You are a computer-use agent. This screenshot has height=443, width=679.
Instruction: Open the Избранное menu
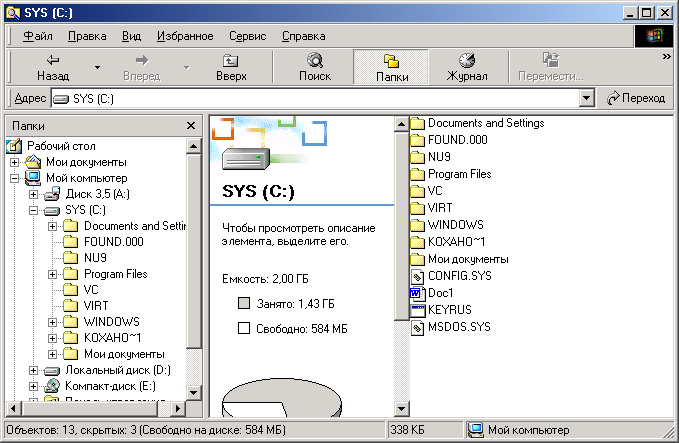point(185,36)
